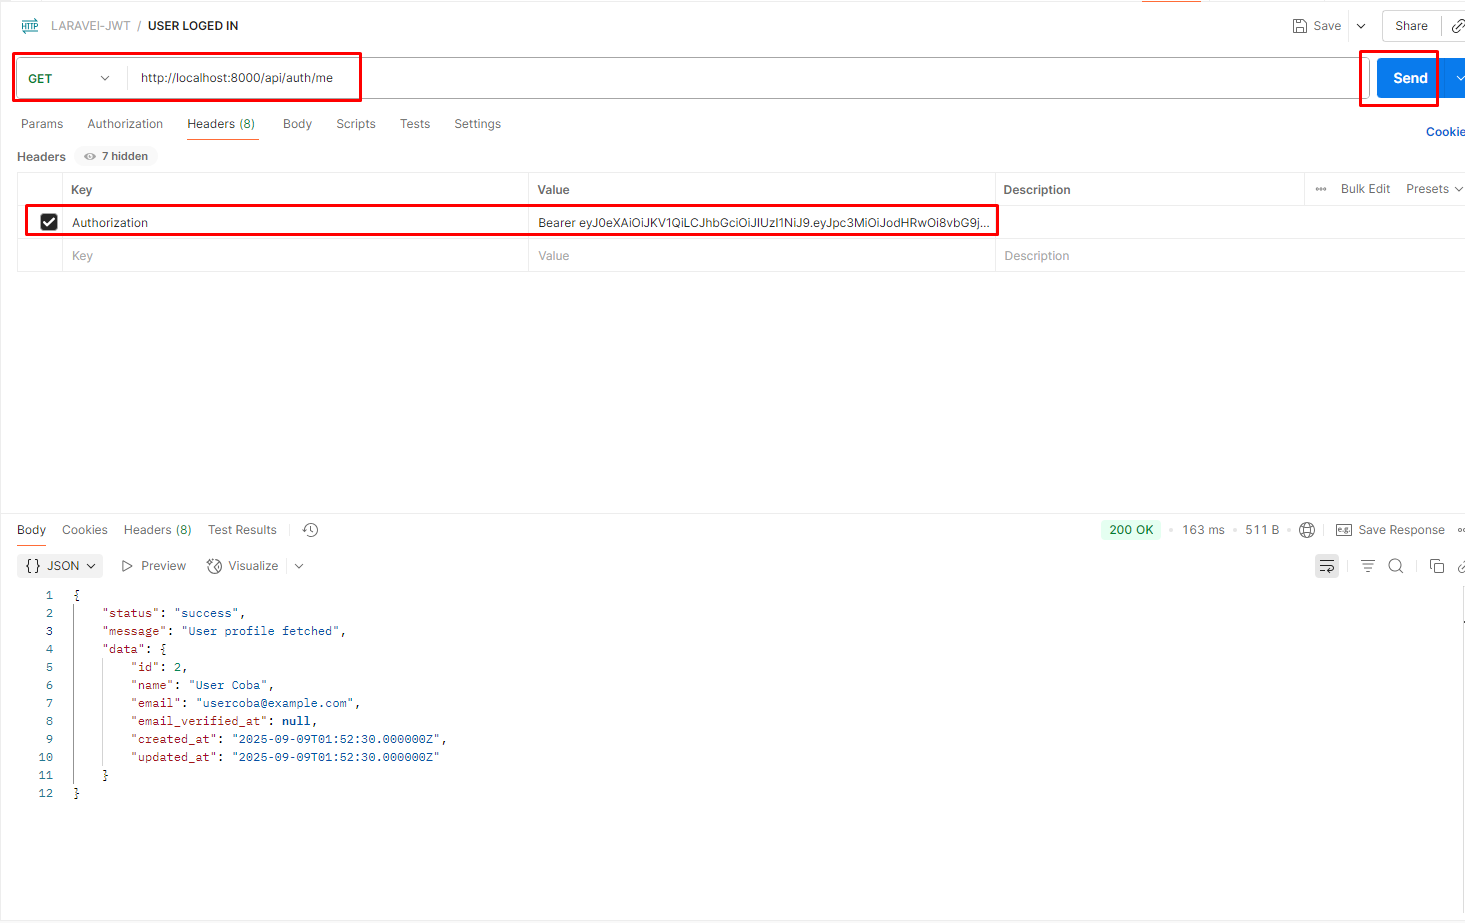1465x923 pixels.
Task: Click the Save disk icon
Action: 1300,26
